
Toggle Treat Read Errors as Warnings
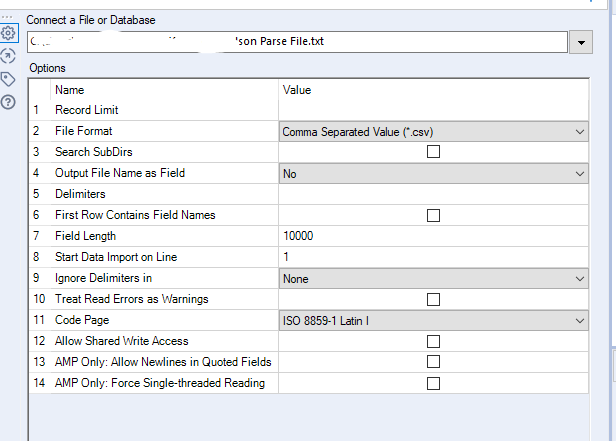(434, 299)
